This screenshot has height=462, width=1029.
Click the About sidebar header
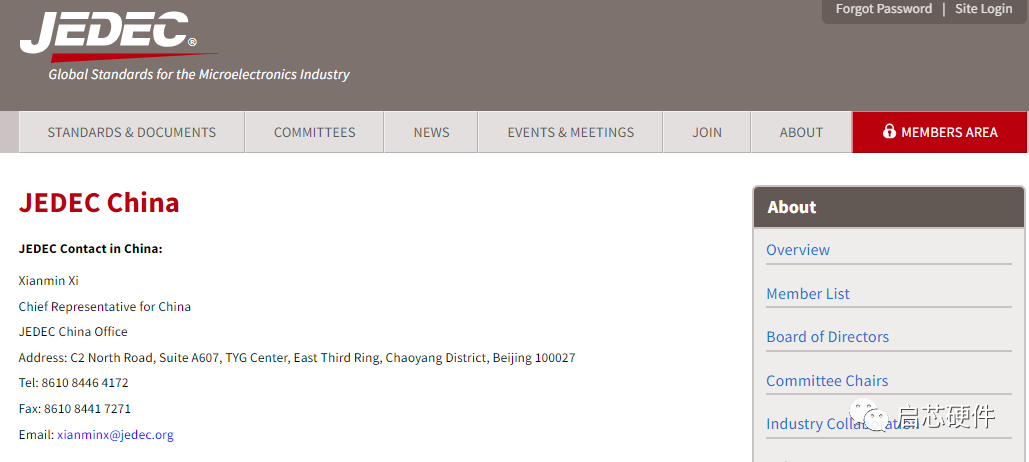click(792, 207)
